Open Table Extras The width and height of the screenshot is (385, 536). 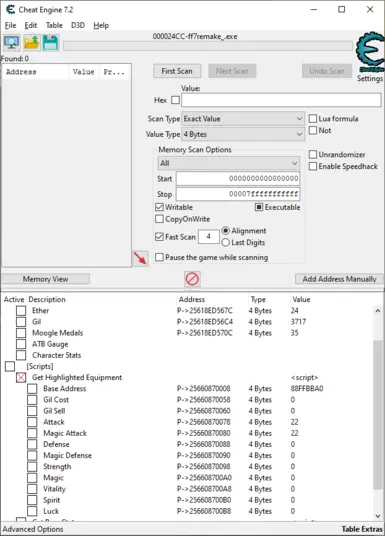click(x=362, y=529)
